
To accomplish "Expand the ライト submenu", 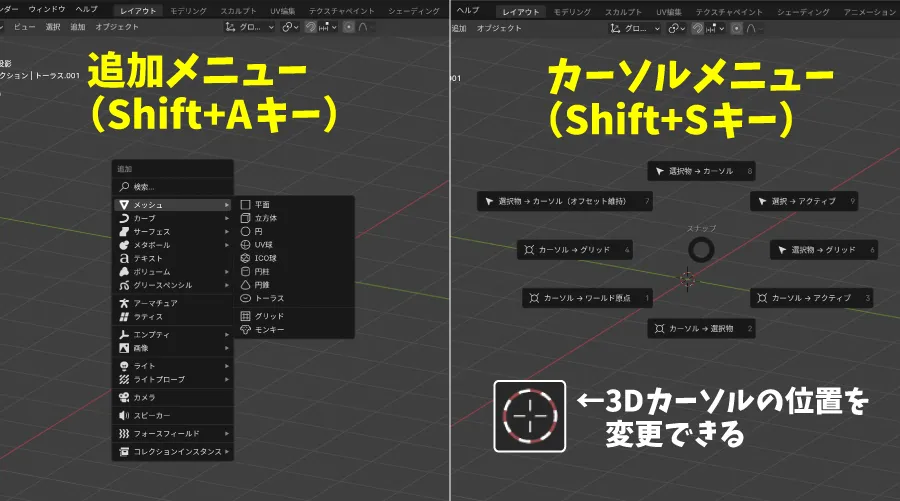I will tap(173, 366).
